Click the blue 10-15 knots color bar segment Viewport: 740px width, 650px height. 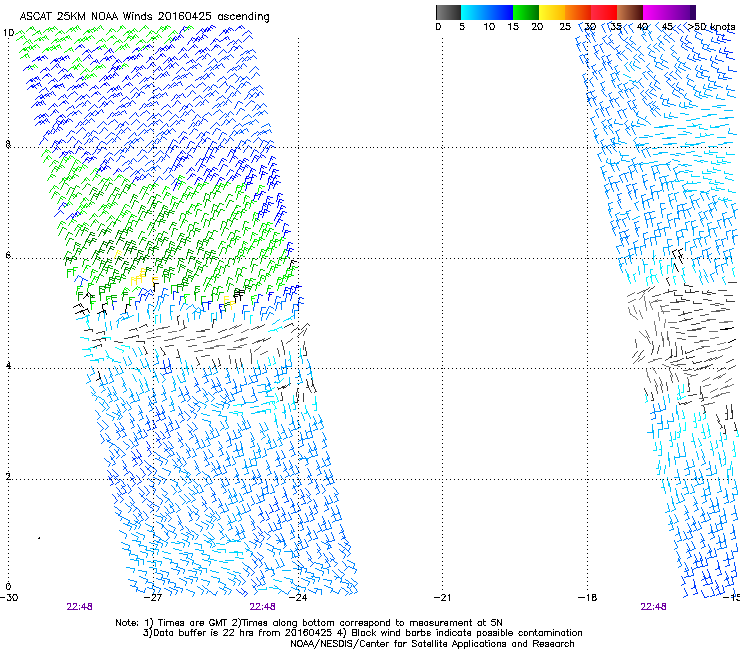500,12
